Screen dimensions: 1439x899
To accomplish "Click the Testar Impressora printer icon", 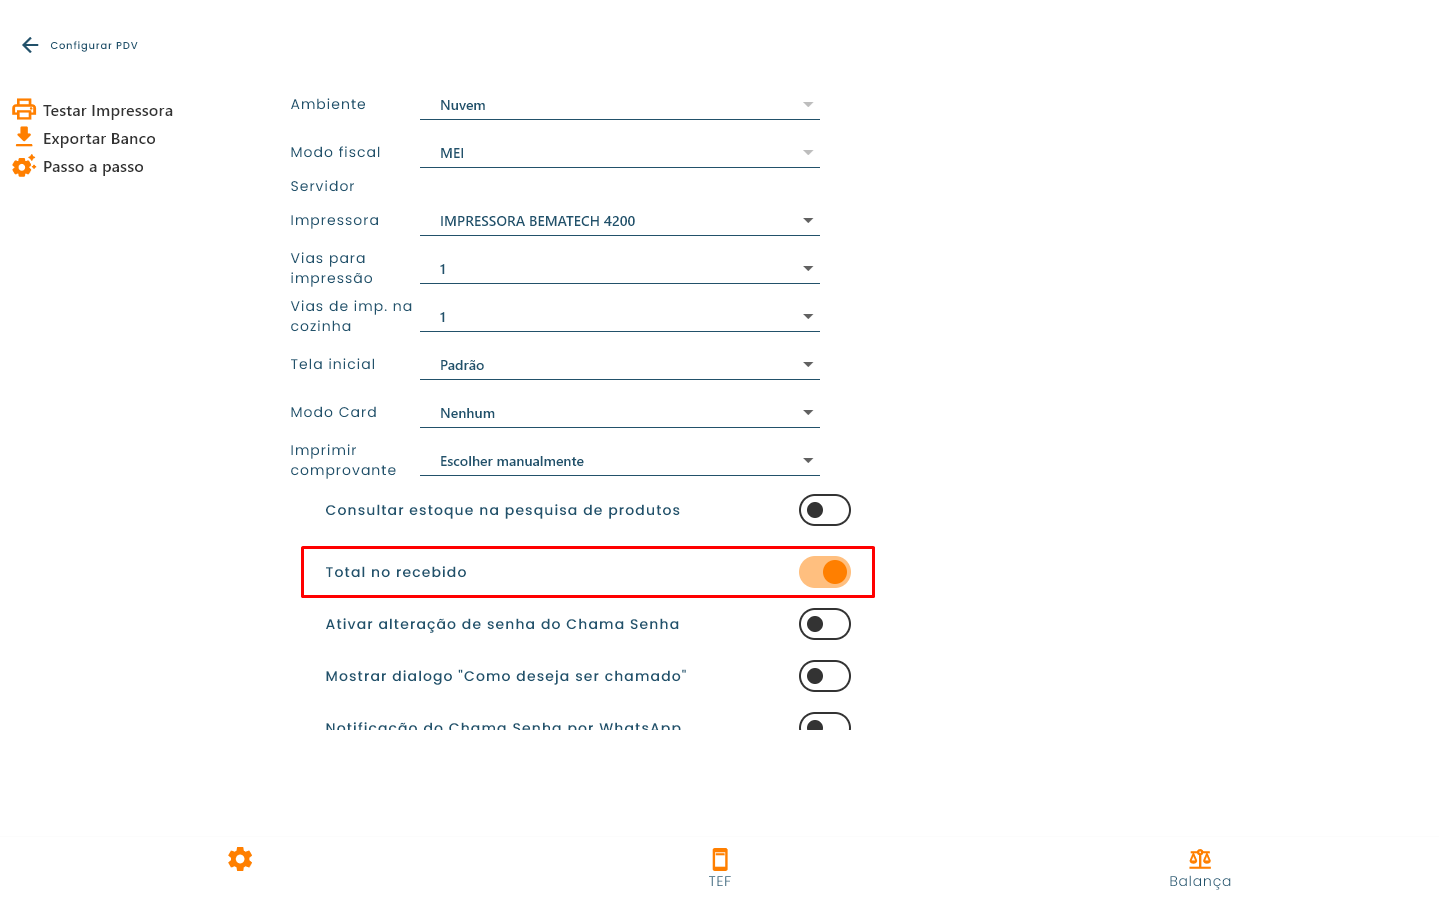I will [24, 110].
